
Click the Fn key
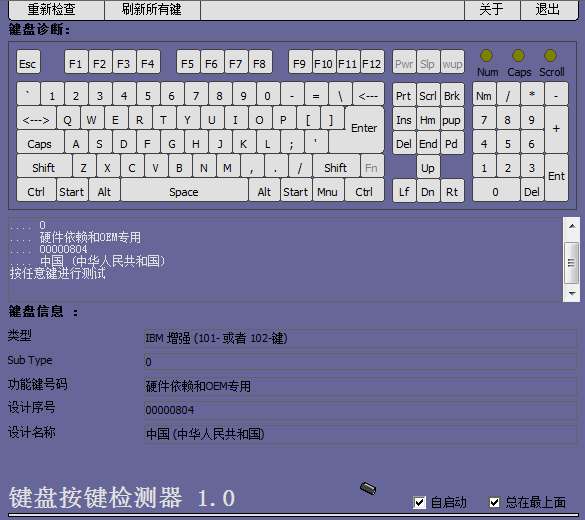coord(372,166)
